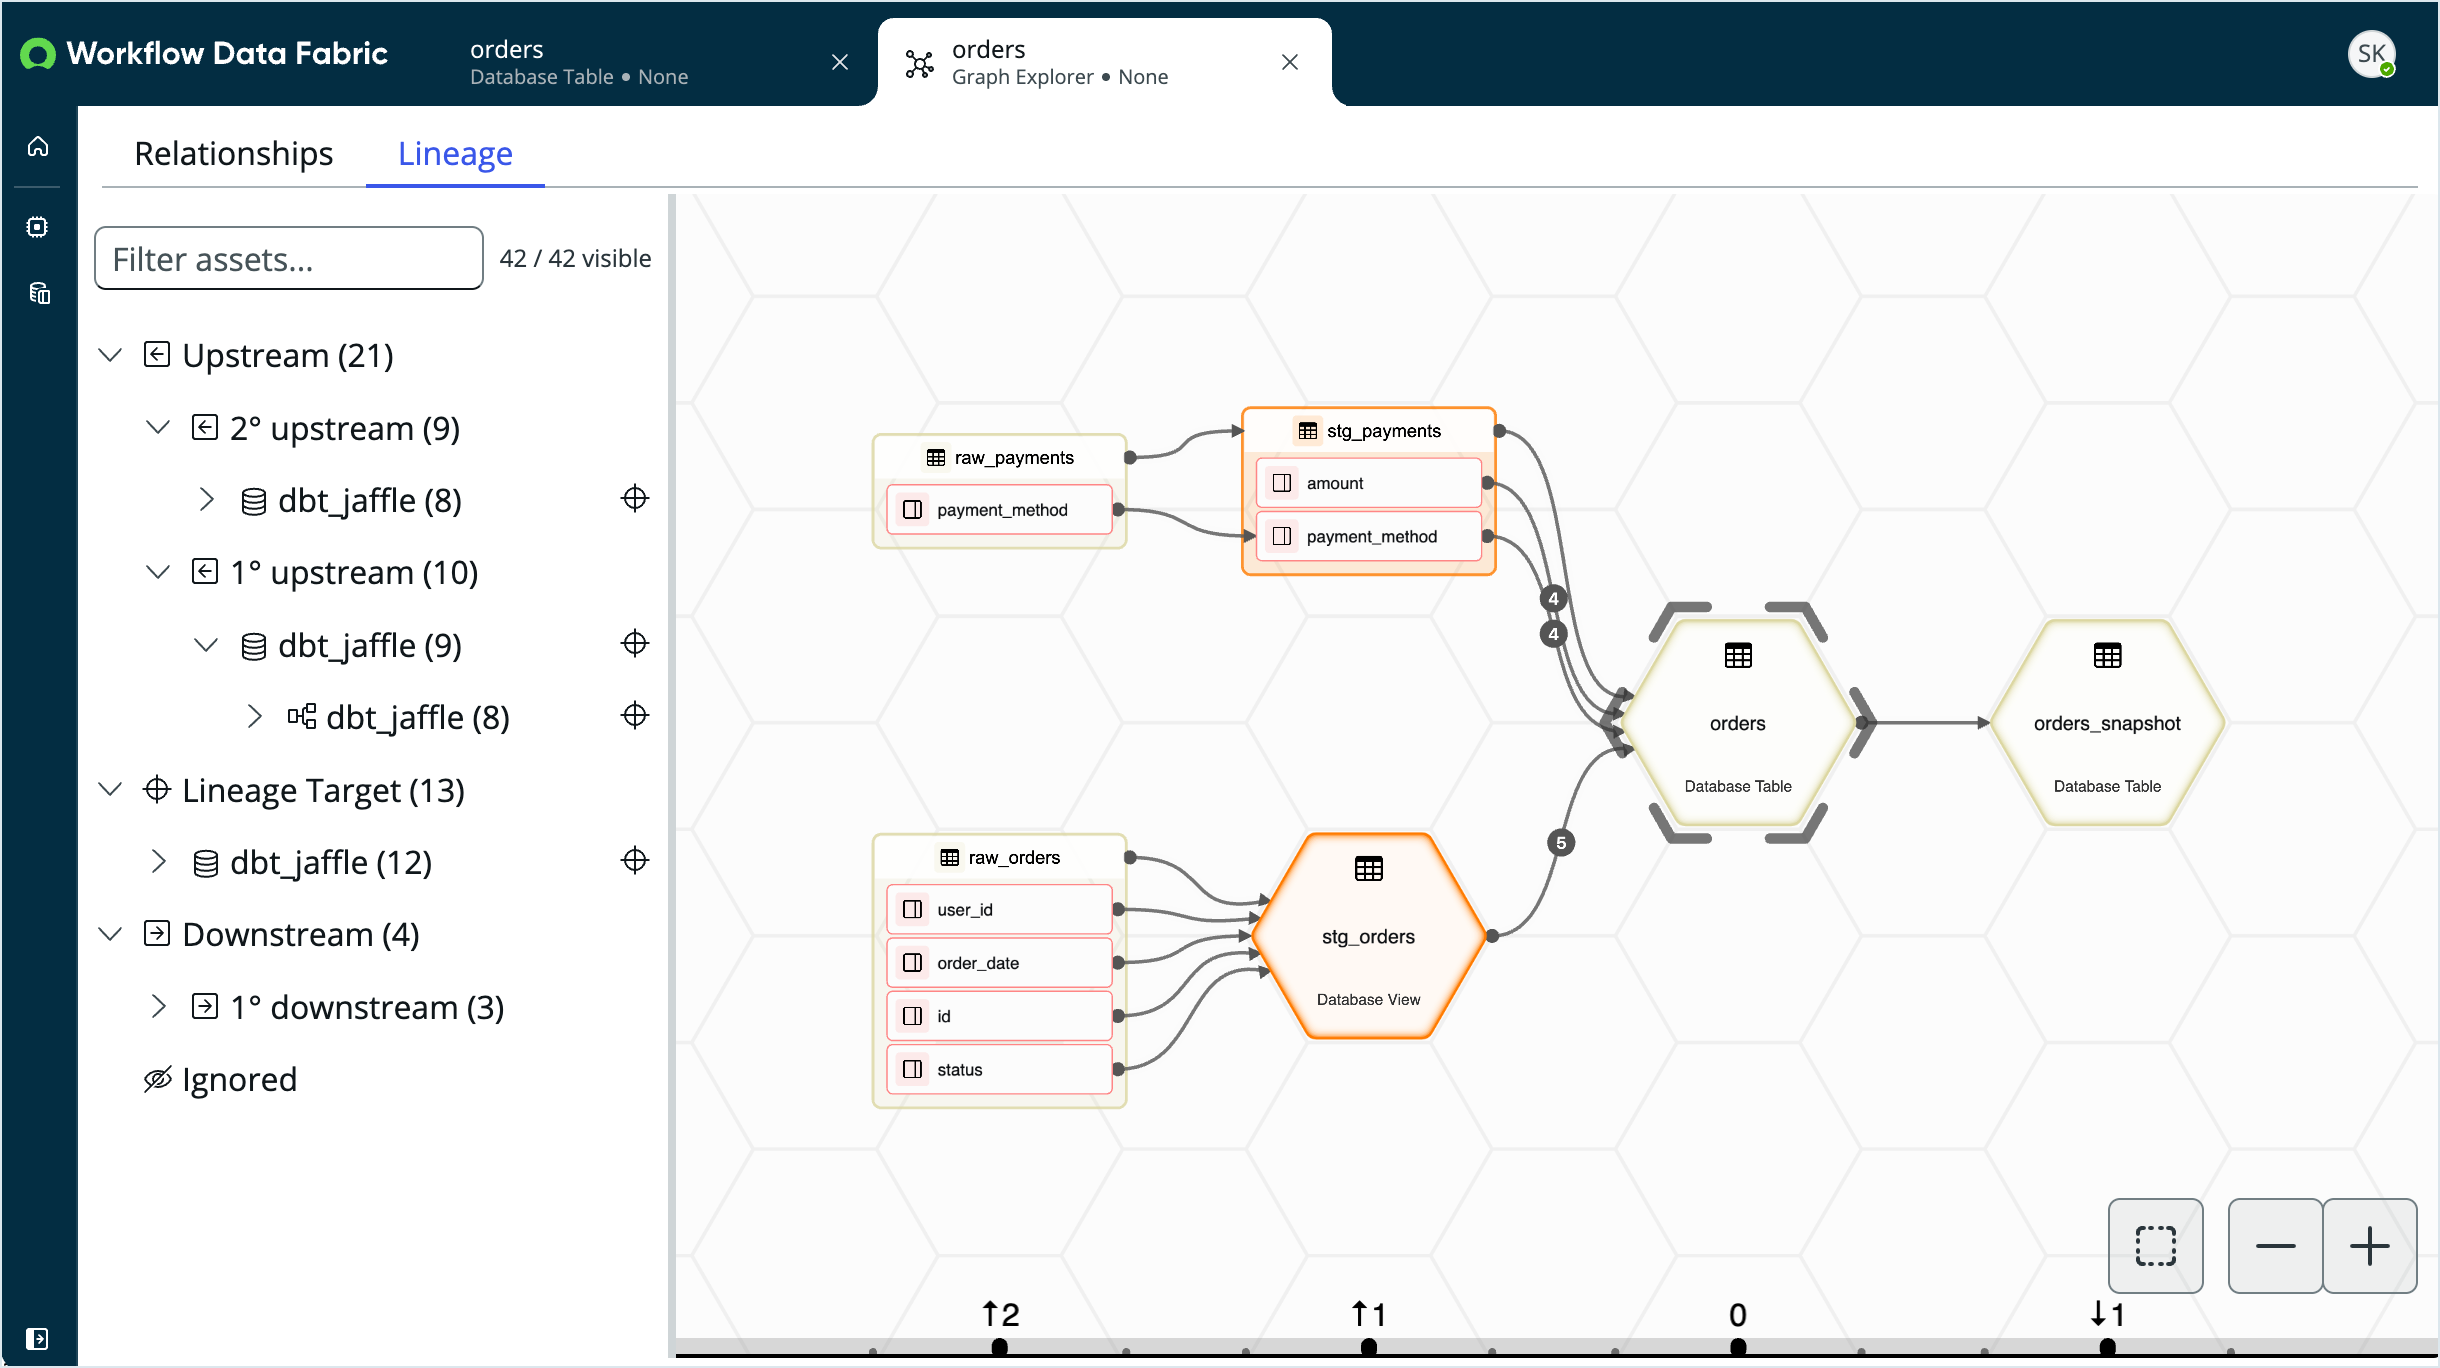
Task: Click the column icon beside status
Action: coord(912,1069)
